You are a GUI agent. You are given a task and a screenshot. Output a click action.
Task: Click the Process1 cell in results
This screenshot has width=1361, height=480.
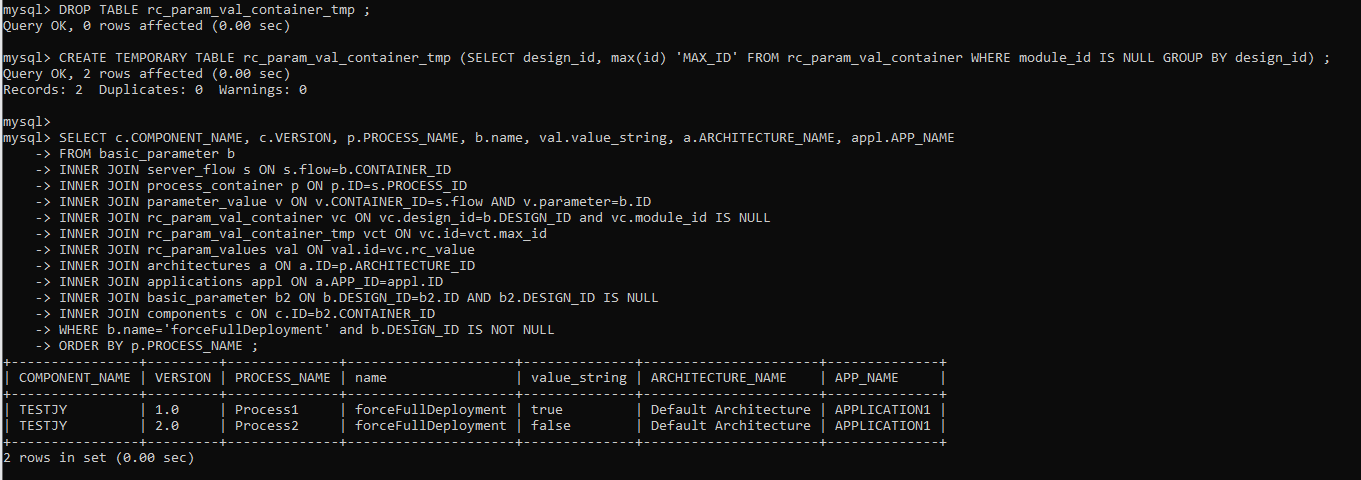click(x=267, y=410)
